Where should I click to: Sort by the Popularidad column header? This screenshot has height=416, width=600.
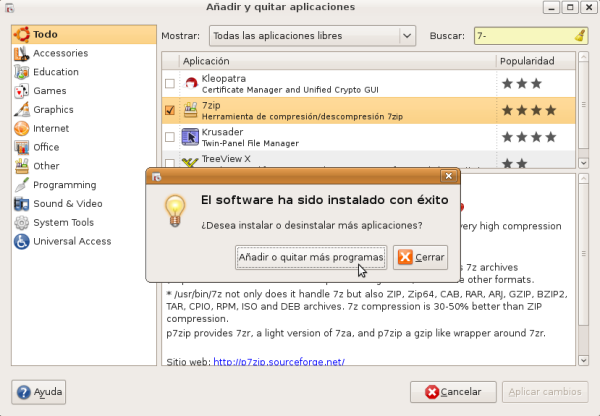[x=536, y=61]
